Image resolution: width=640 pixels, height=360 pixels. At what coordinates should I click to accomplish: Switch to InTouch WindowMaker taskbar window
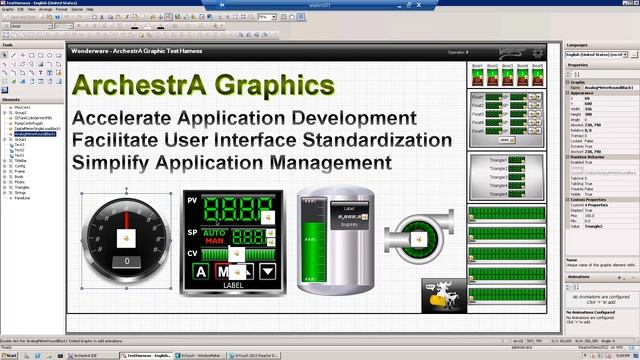coord(200,356)
